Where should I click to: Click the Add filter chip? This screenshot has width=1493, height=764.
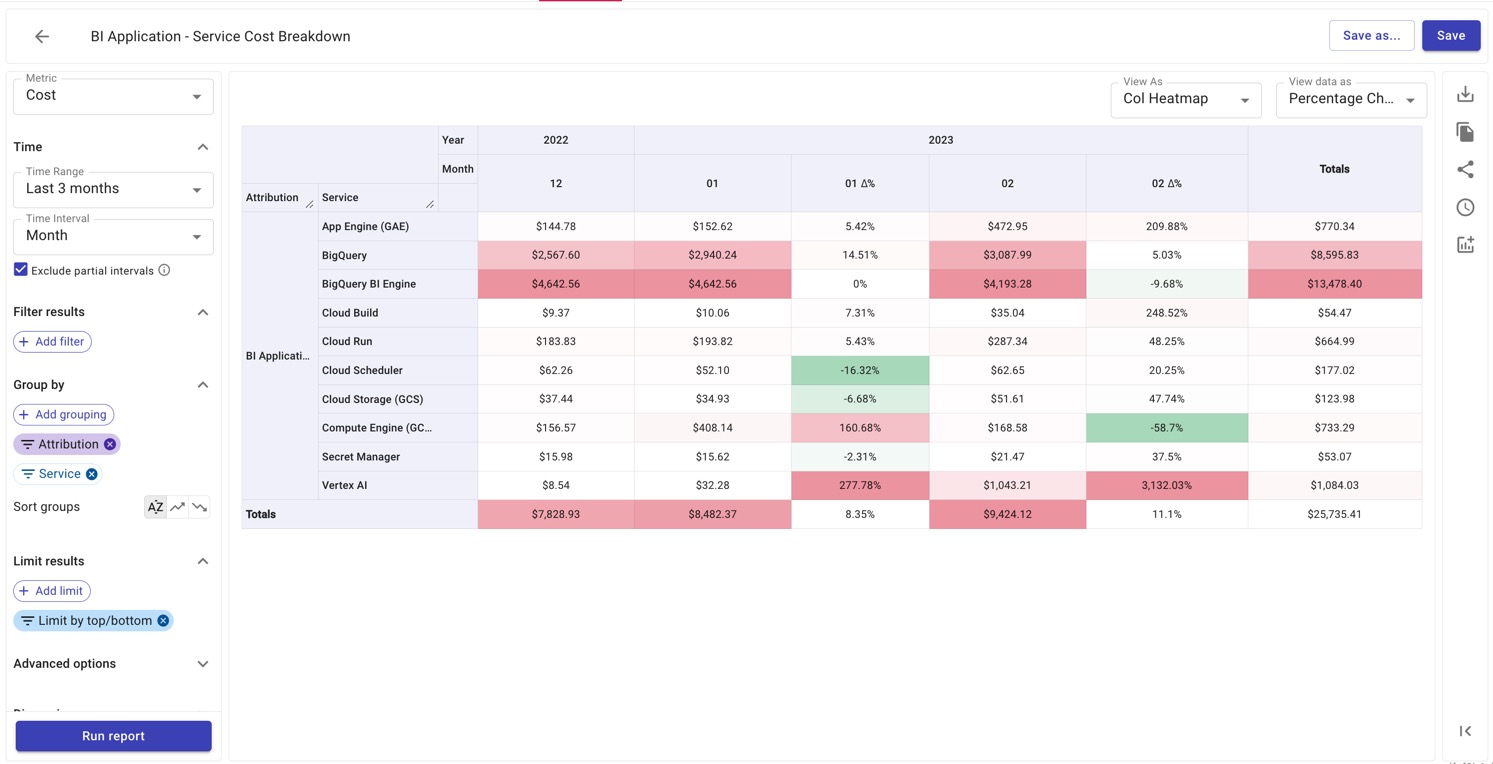[52, 342]
